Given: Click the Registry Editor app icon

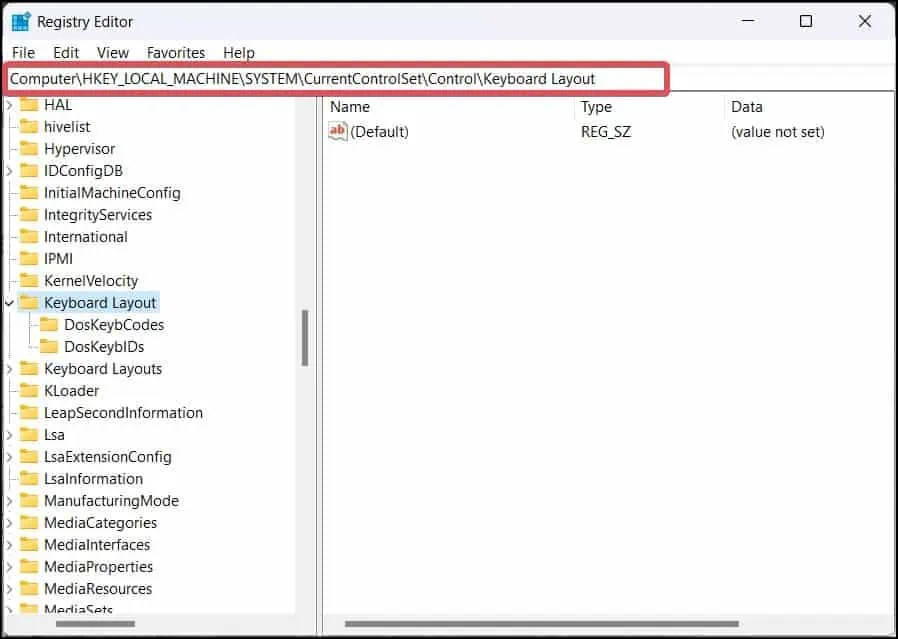Looking at the screenshot, I should pos(21,22).
